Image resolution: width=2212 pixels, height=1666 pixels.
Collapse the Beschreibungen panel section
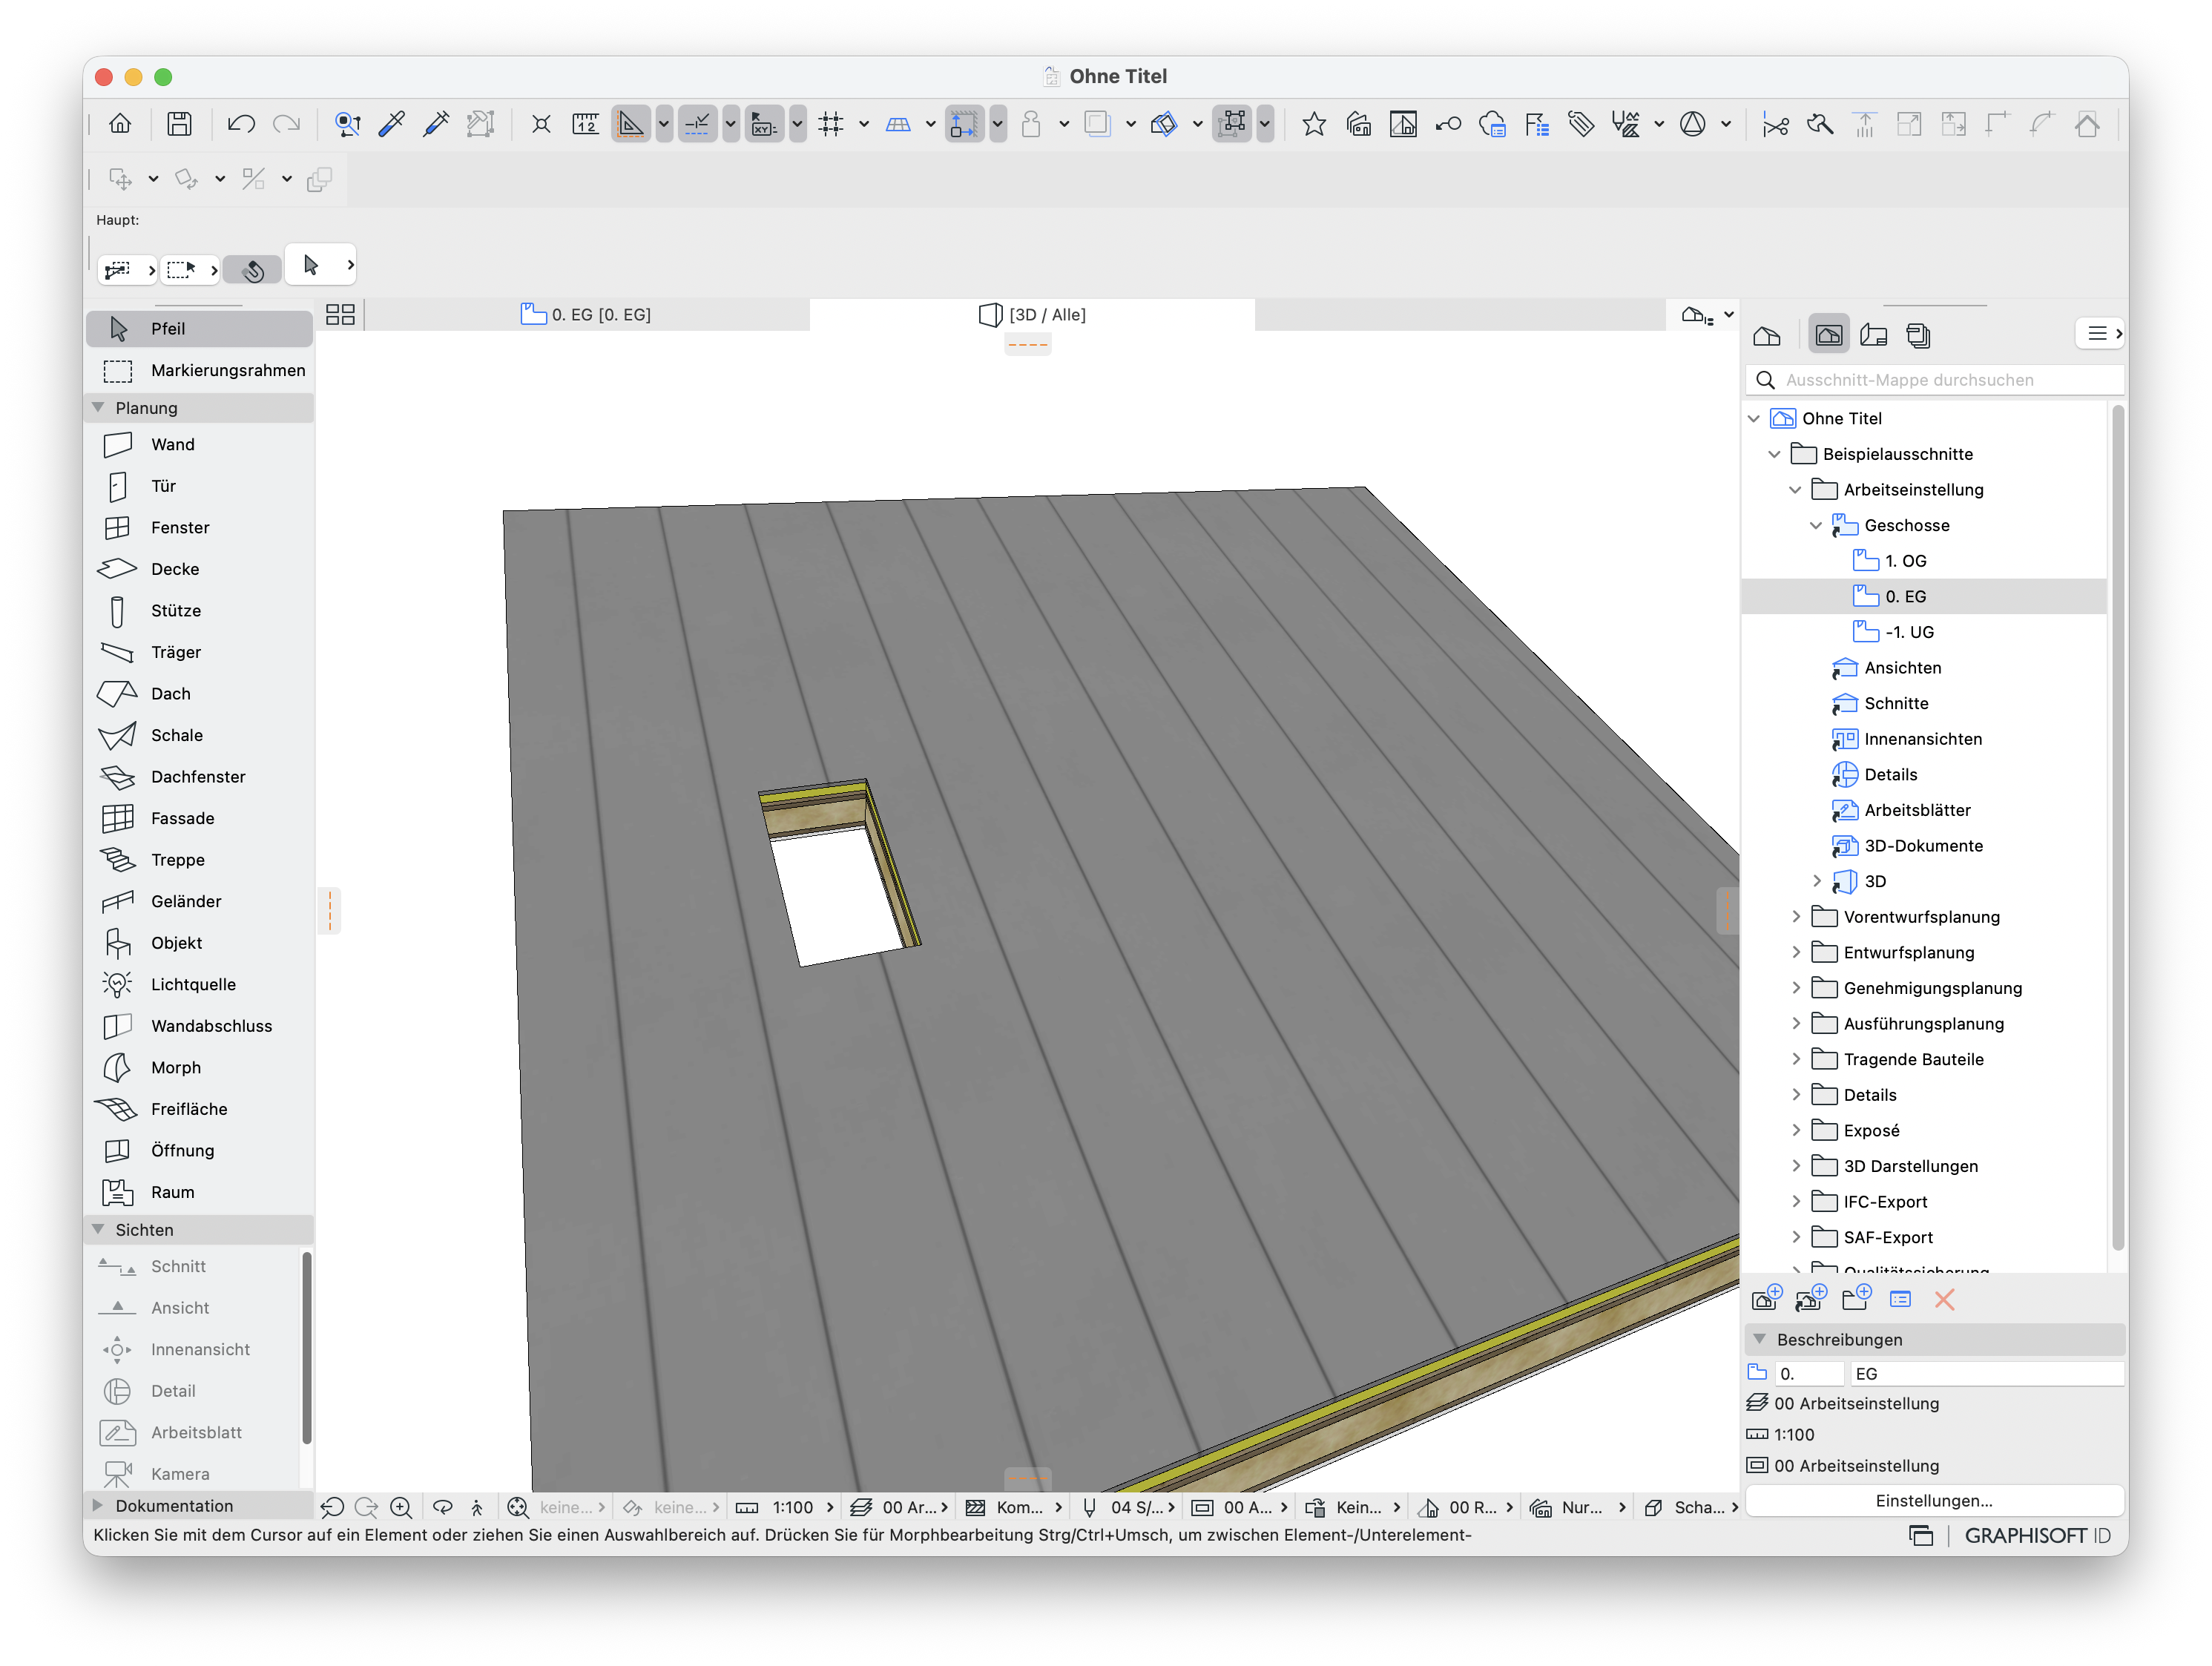[x=1759, y=1339]
